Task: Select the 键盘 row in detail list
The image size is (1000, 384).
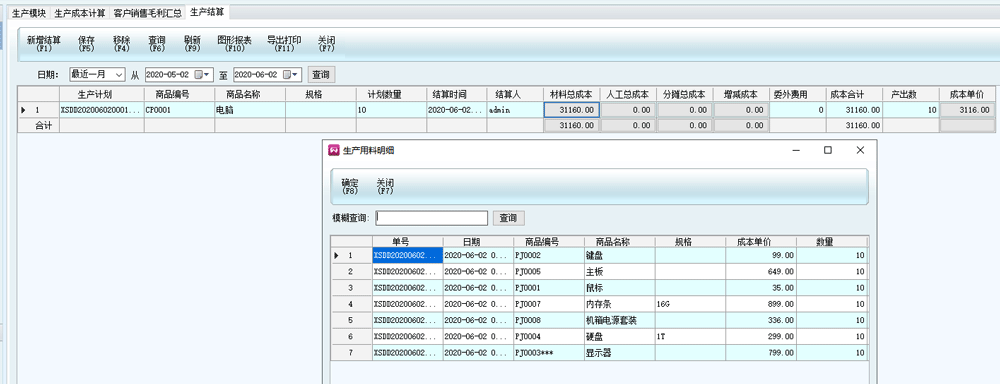Action: 599,255
